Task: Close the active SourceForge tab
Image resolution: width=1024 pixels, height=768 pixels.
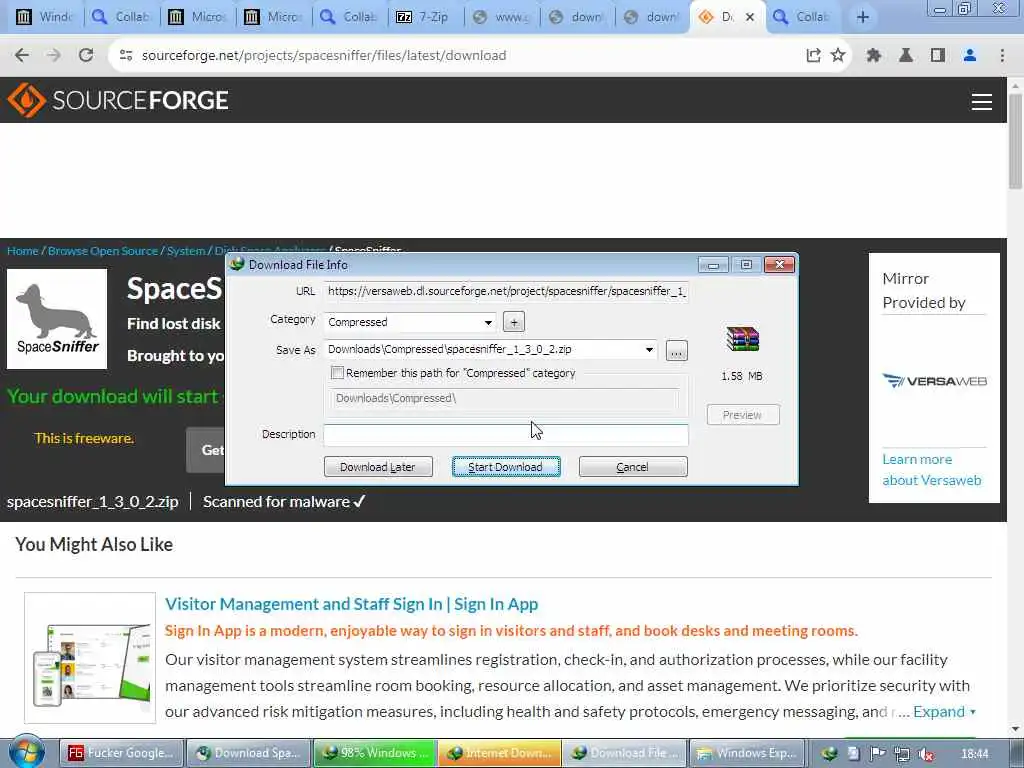Action: click(x=750, y=17)
